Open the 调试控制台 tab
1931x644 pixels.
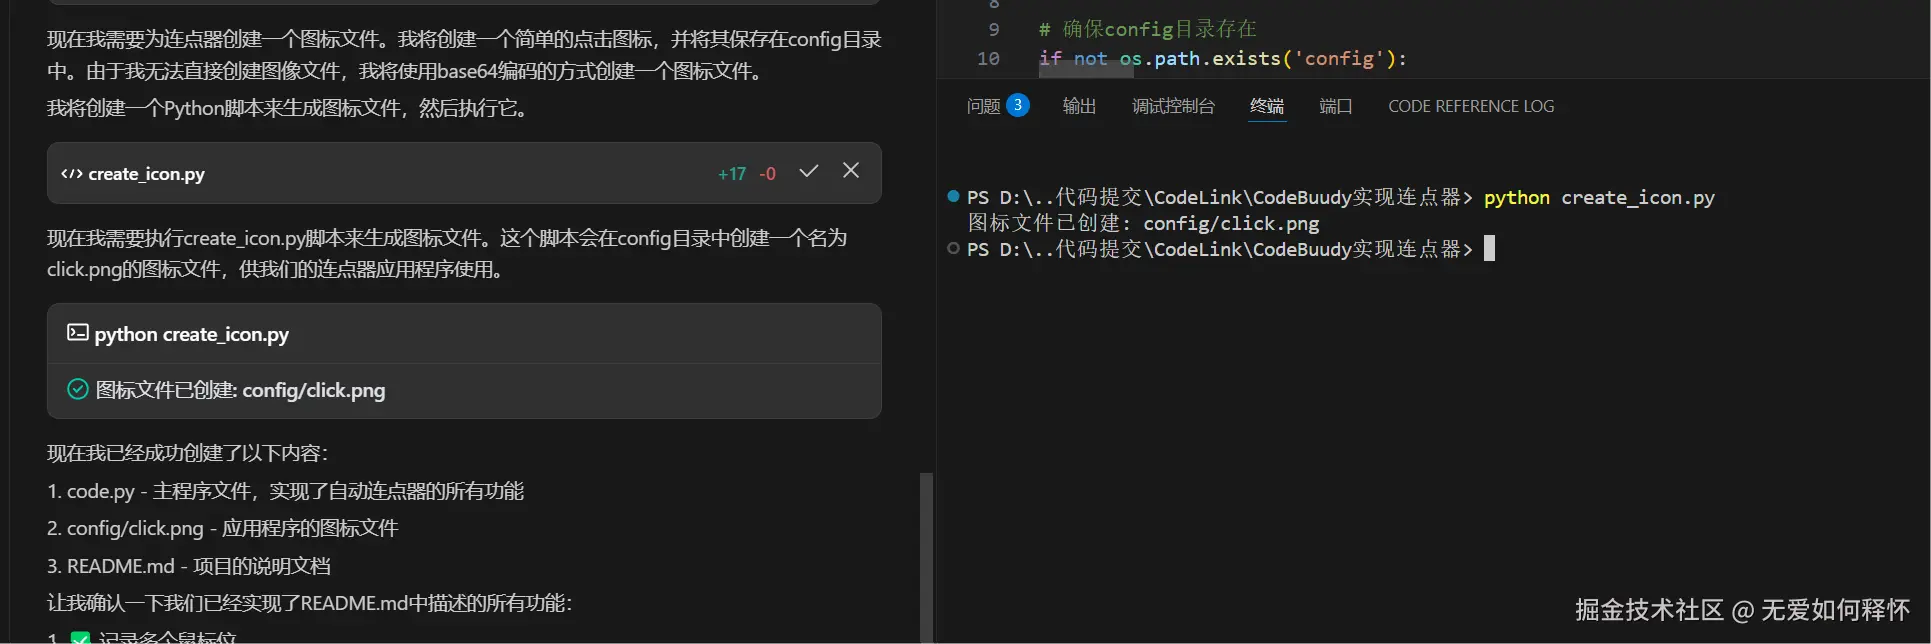tap(1173, 106)
